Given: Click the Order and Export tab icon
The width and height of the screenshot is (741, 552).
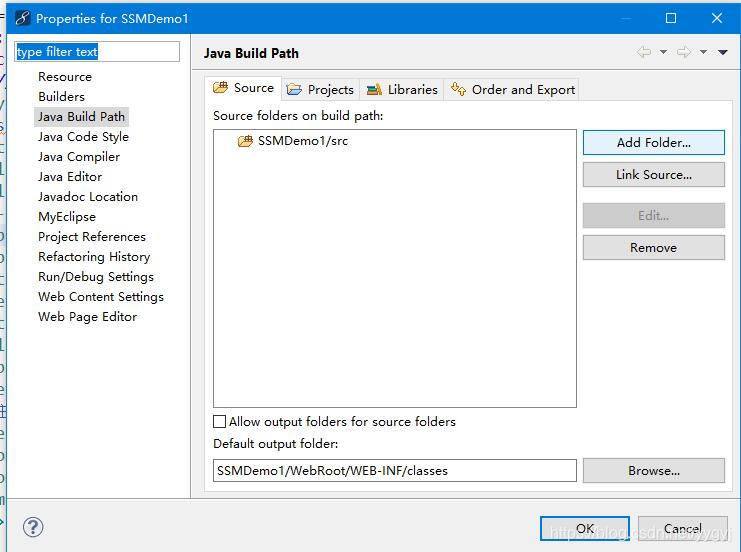Looking at the screenshot, I should (458, 89).
